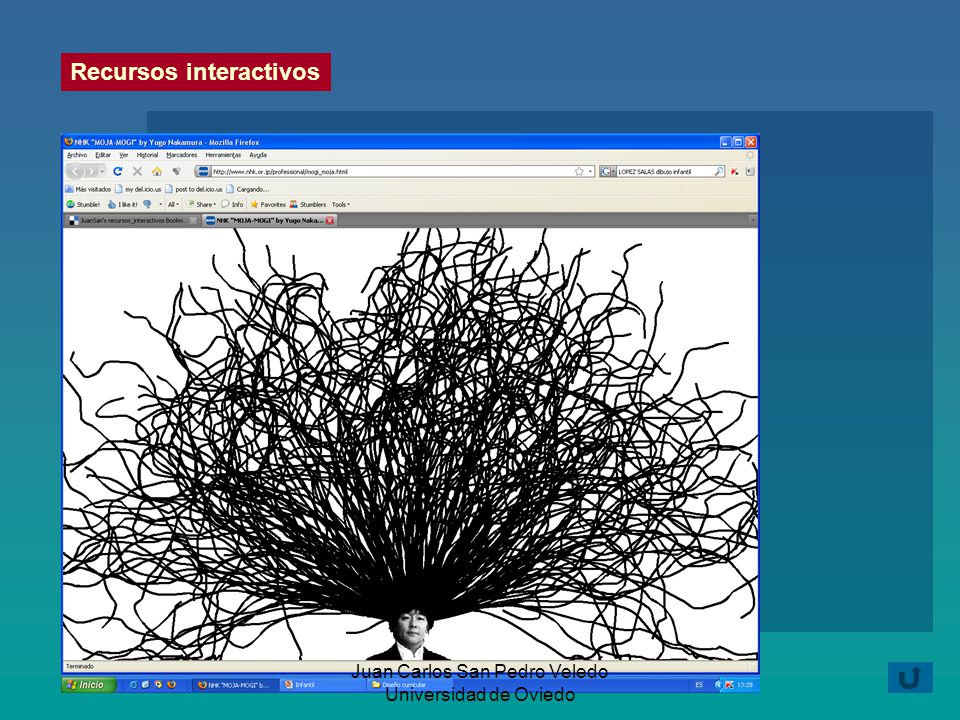Click the ES language indicator in the tray
960x720 pixels.
699,685
